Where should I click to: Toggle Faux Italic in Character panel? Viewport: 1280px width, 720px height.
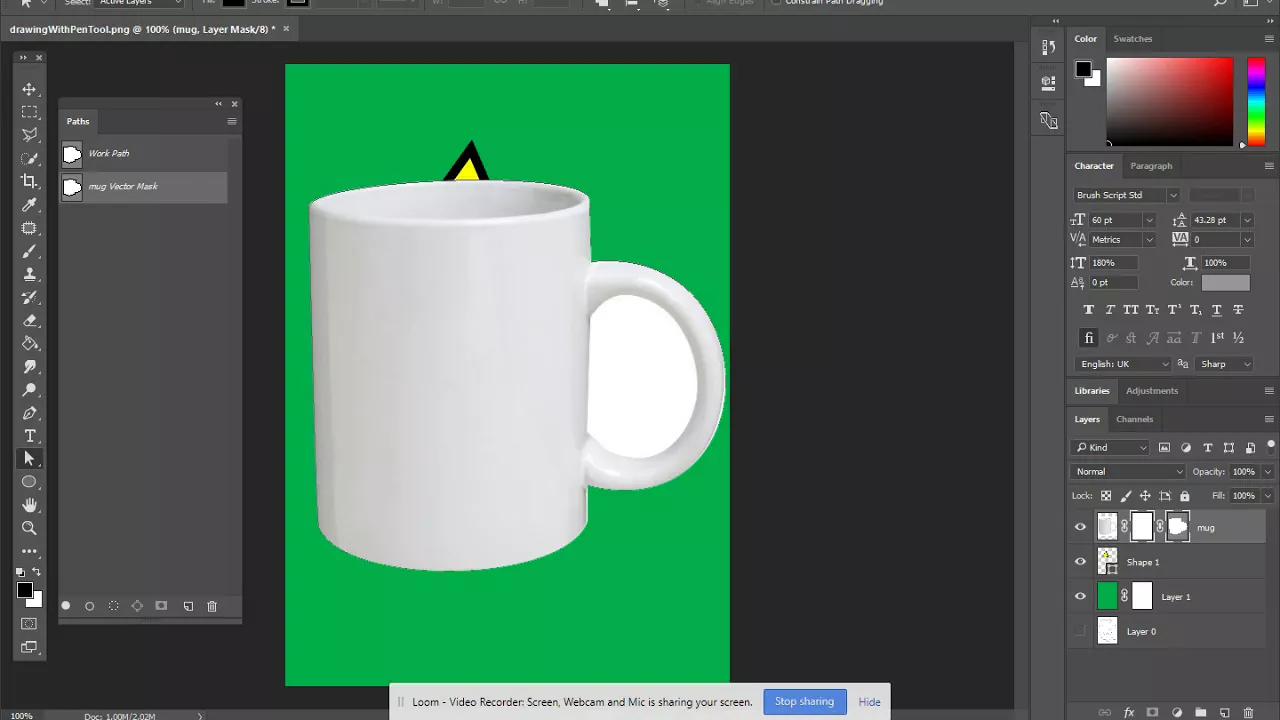point(1110,310)
